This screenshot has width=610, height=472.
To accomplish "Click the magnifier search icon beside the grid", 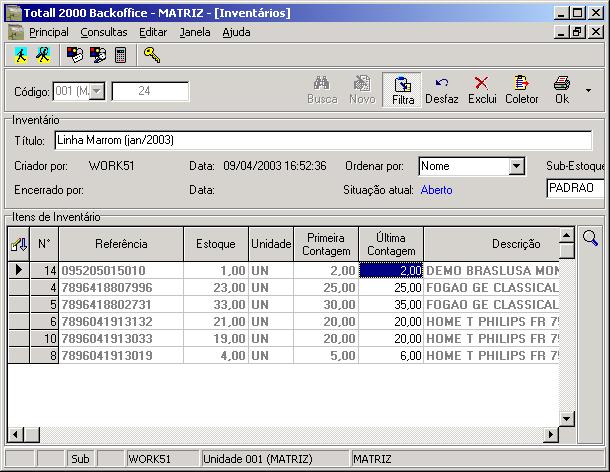I will 590,238.
